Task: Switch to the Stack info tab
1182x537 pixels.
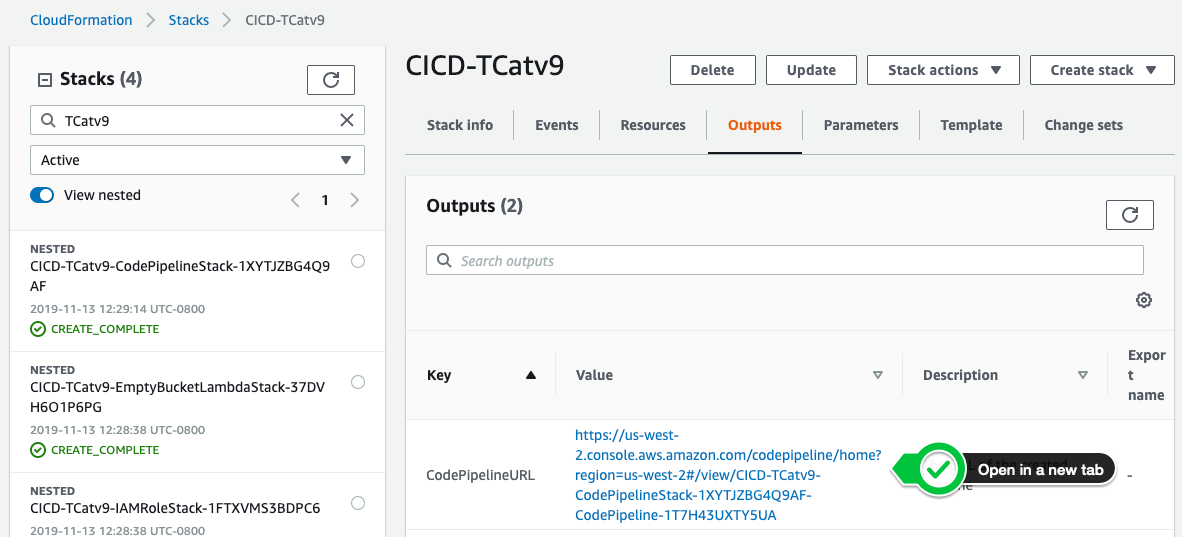Action: click(x=460, y=125)
